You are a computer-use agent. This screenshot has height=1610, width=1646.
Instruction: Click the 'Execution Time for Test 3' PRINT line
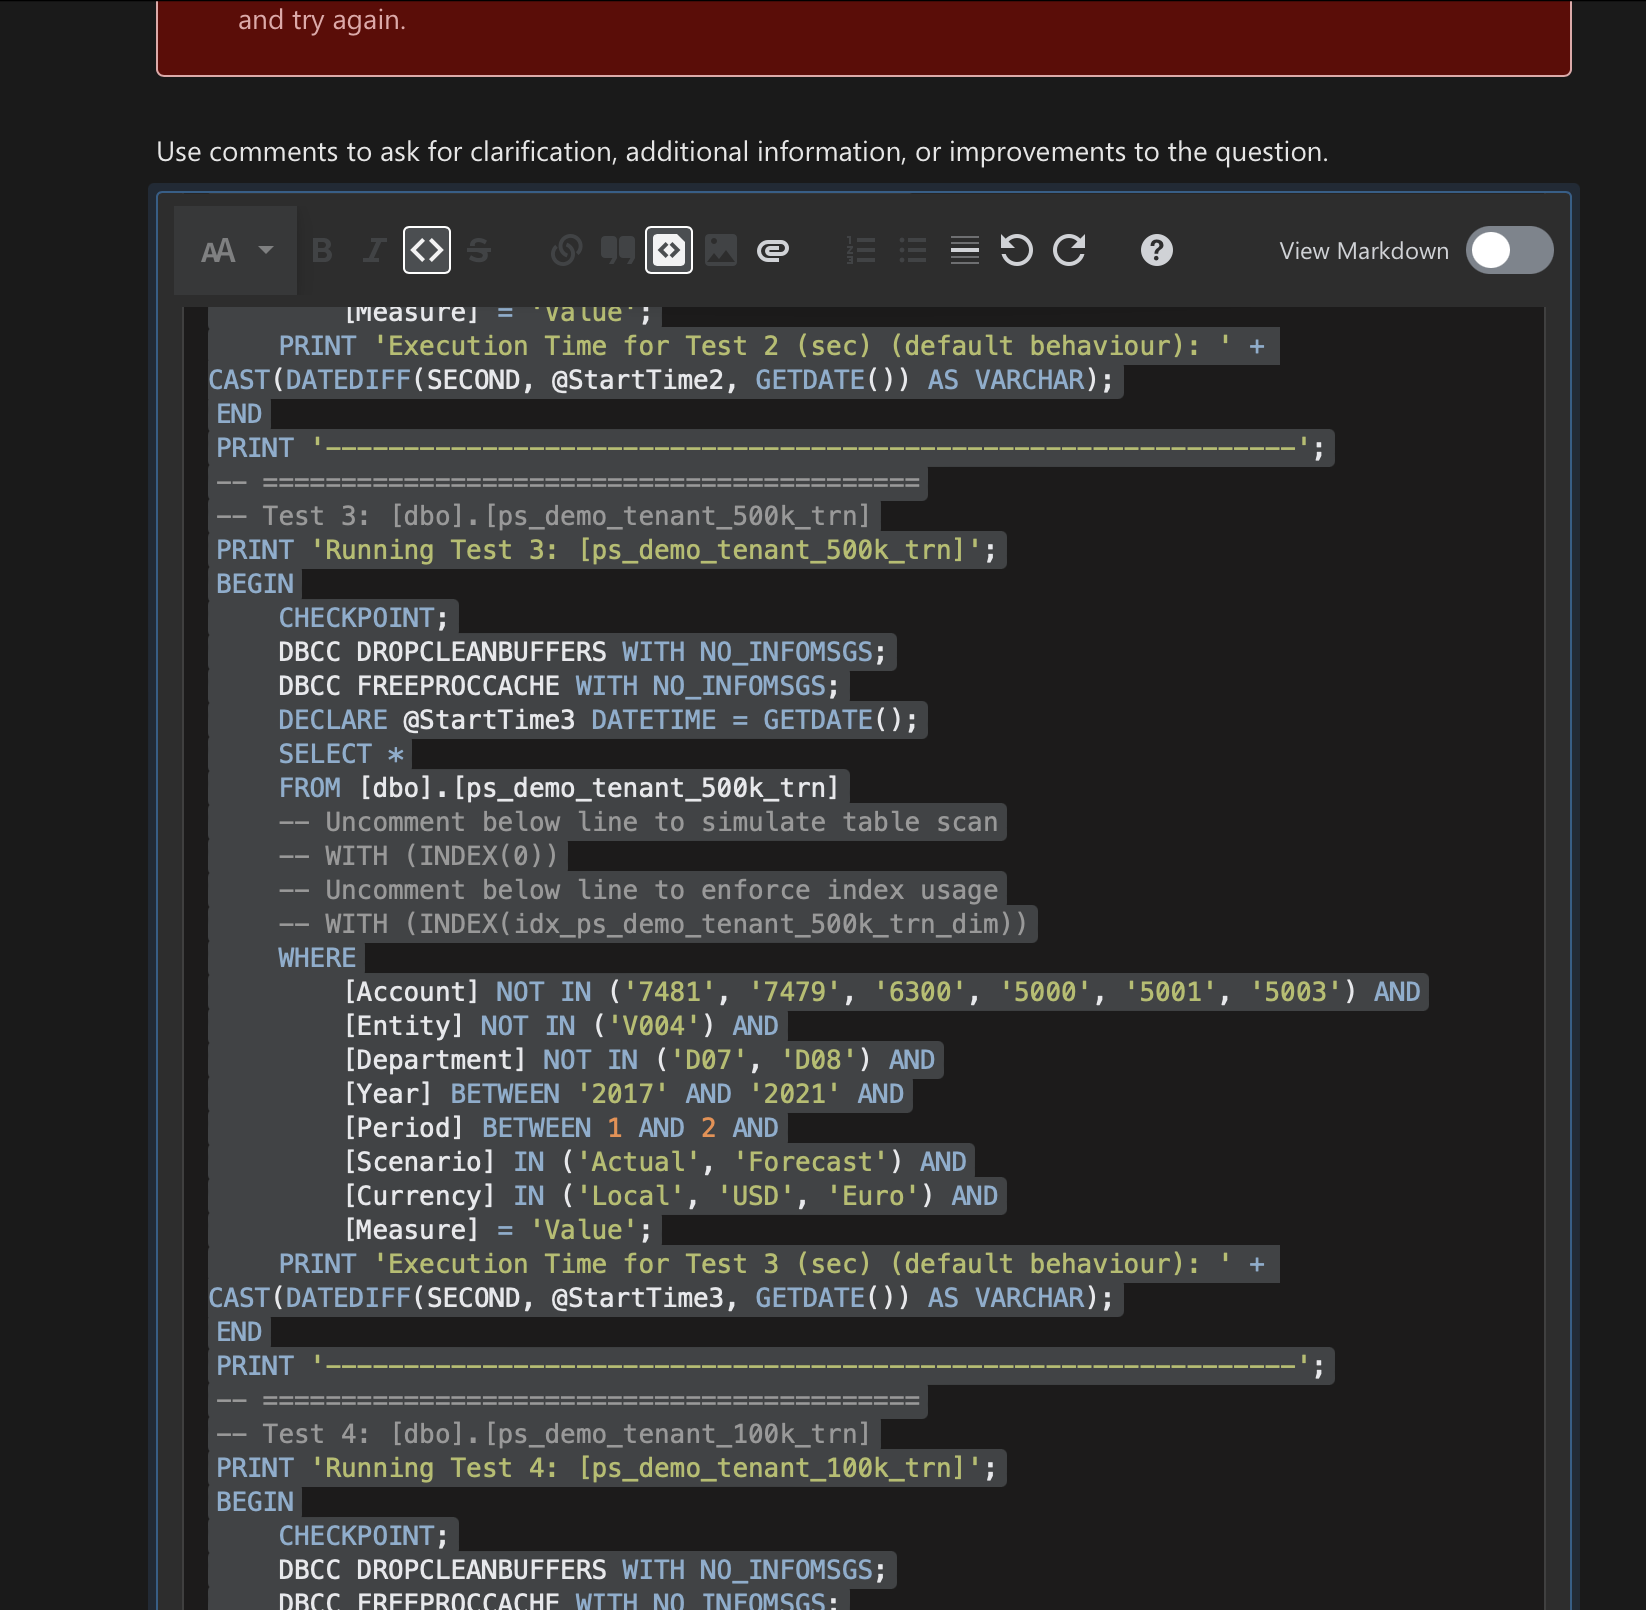point(774,1264)
